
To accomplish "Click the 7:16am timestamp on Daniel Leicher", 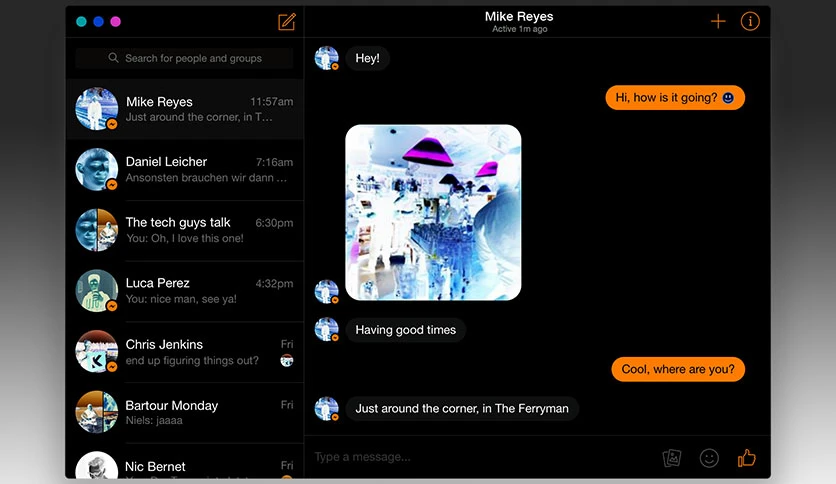I will pyautogui.click(x=274, y=162).
